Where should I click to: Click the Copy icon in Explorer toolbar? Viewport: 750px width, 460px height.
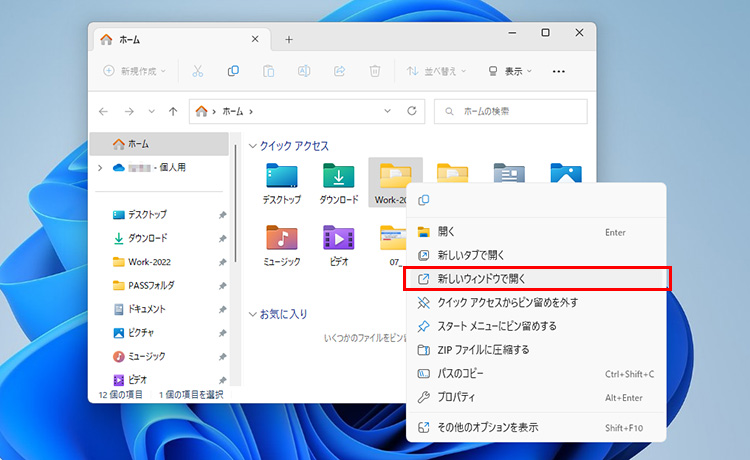coord(233,71)
